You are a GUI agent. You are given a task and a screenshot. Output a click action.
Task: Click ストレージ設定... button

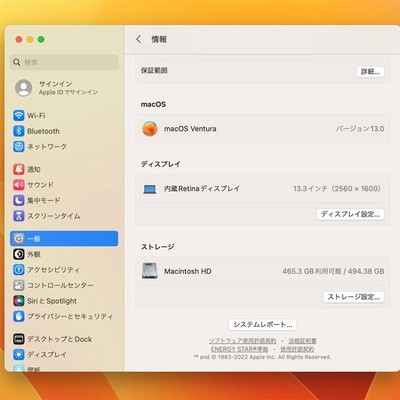pos(354,297)
